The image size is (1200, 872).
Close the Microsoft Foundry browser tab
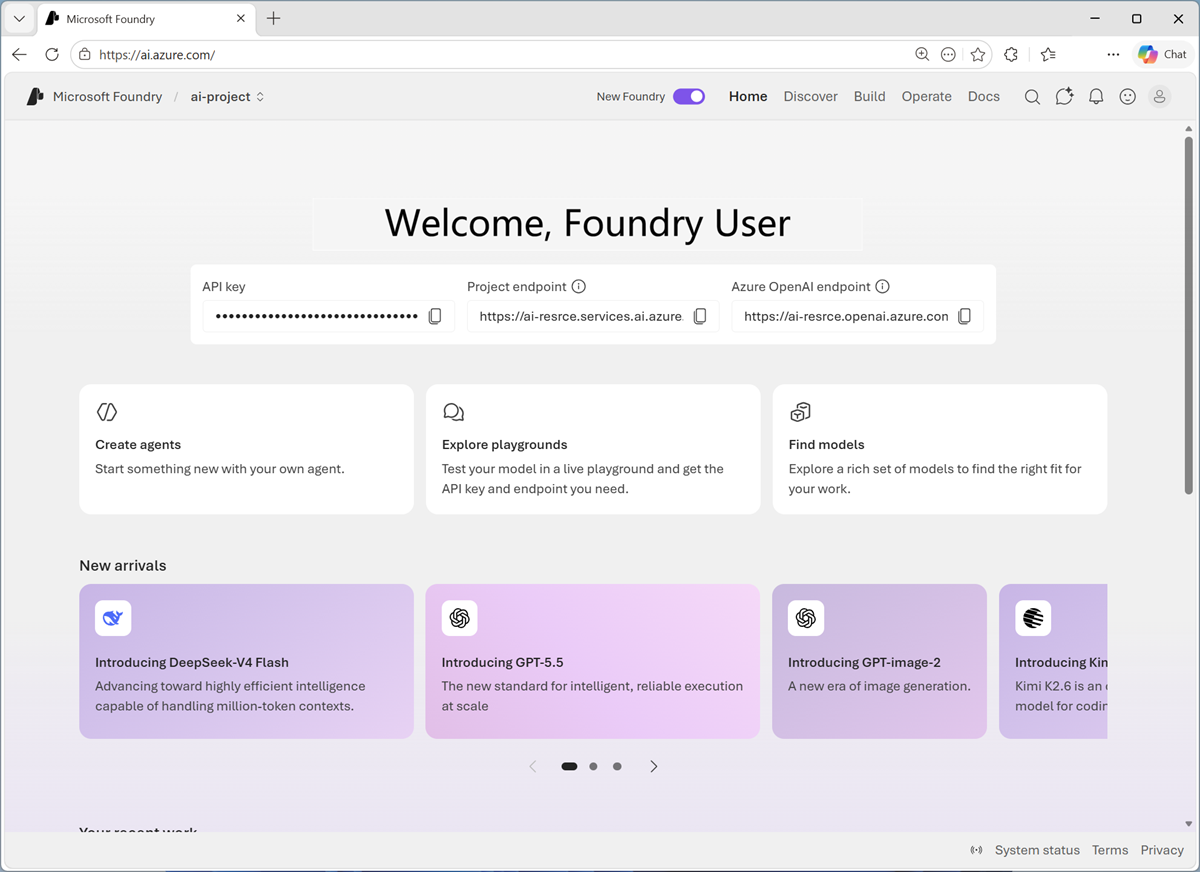pyautogui.click(x=240, y=19)
